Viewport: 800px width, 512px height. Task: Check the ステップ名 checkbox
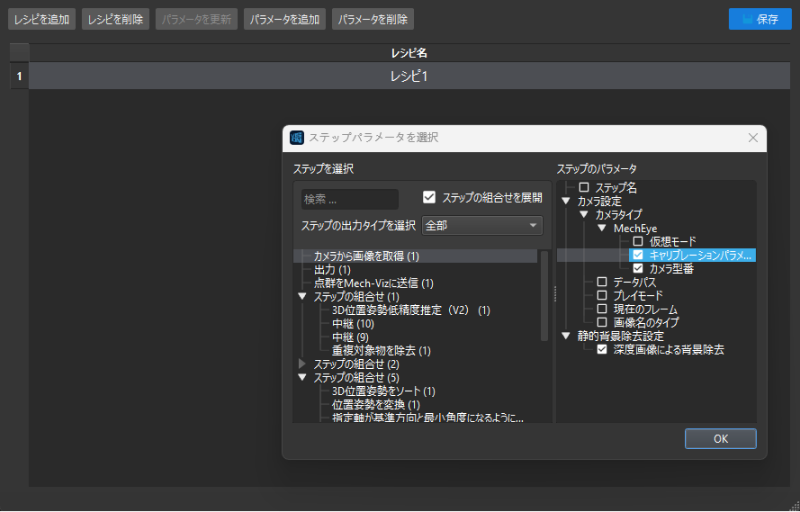(x=584, y=188)
